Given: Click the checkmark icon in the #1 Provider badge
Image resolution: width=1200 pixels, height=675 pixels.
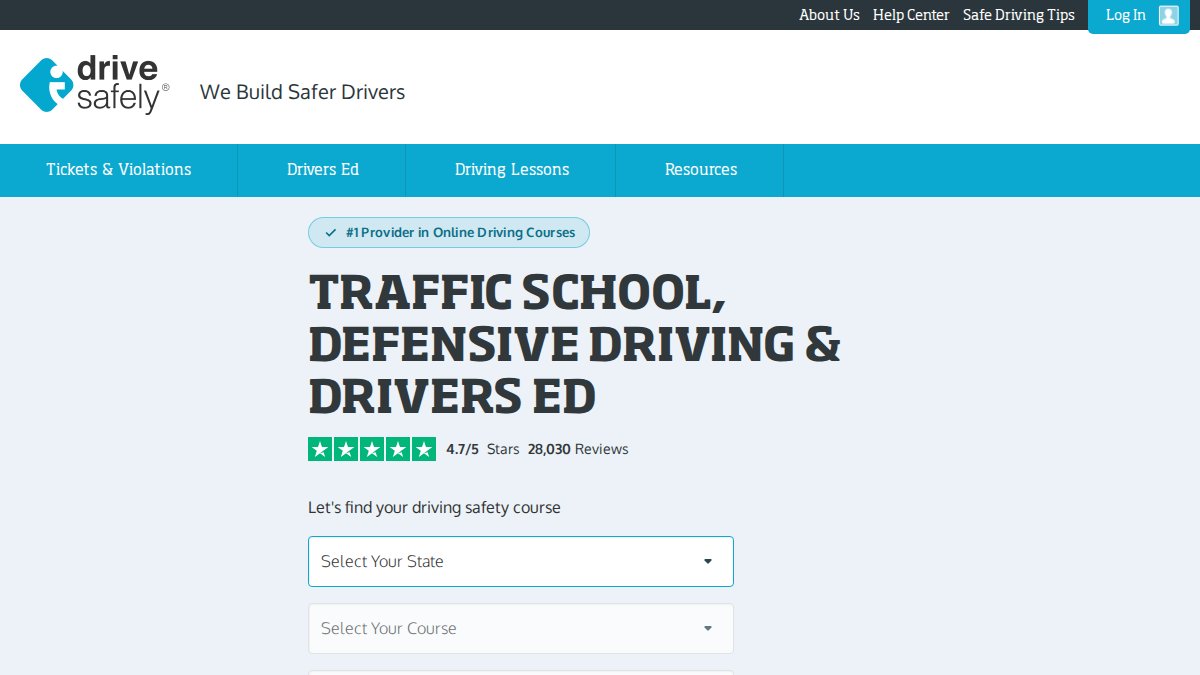Looking at the screenshot, I should (x=331, y=233).
